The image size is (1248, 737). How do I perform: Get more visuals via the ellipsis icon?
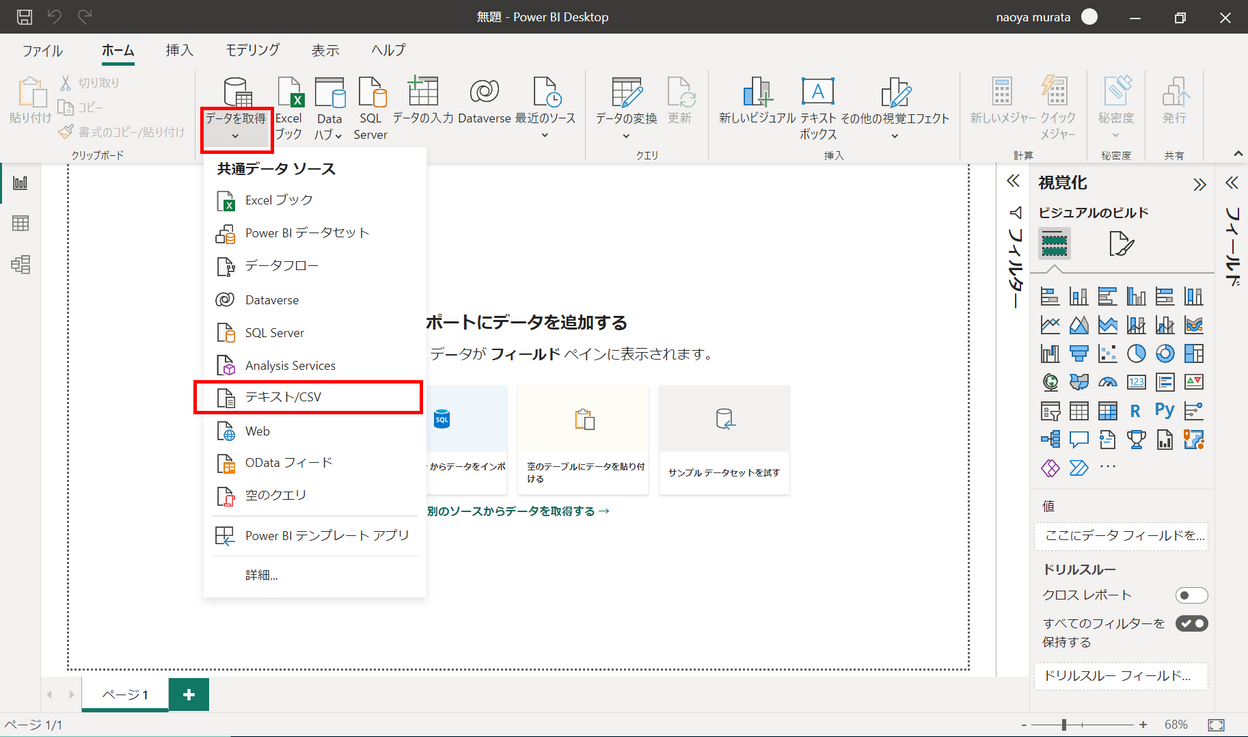[x=1107, y=467]
